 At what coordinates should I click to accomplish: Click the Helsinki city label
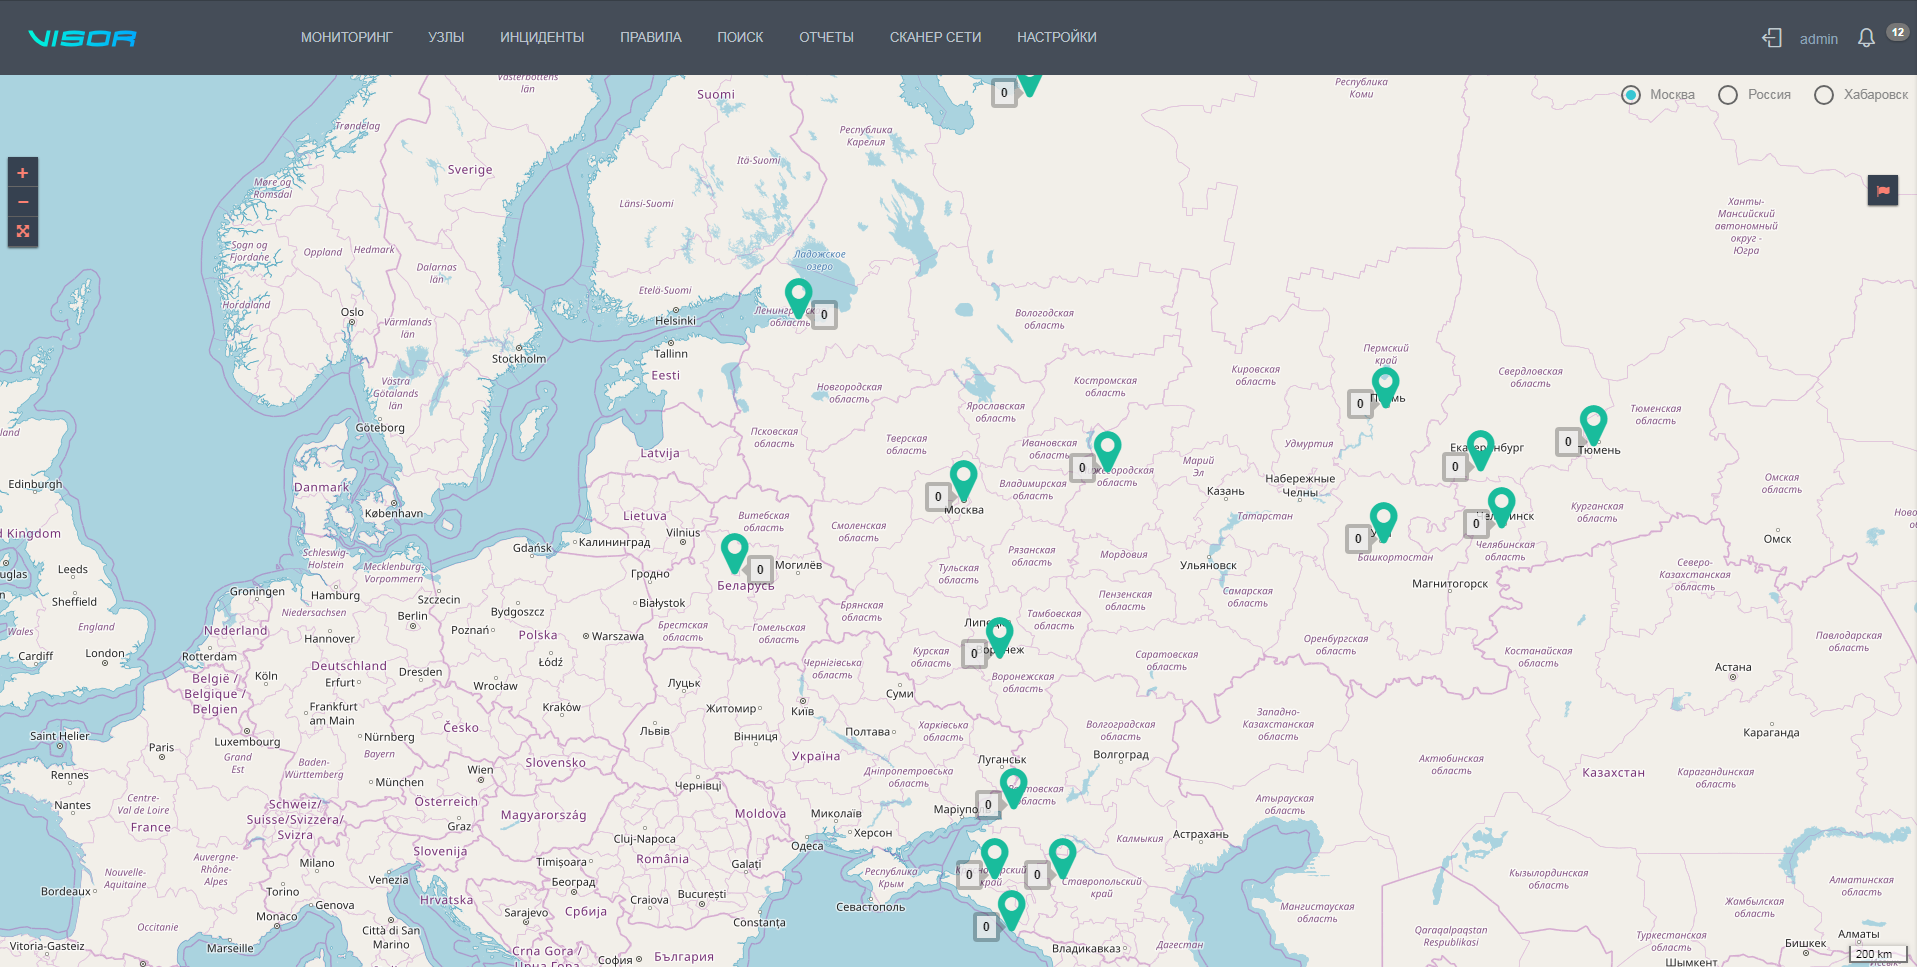(x=675, y=321)
